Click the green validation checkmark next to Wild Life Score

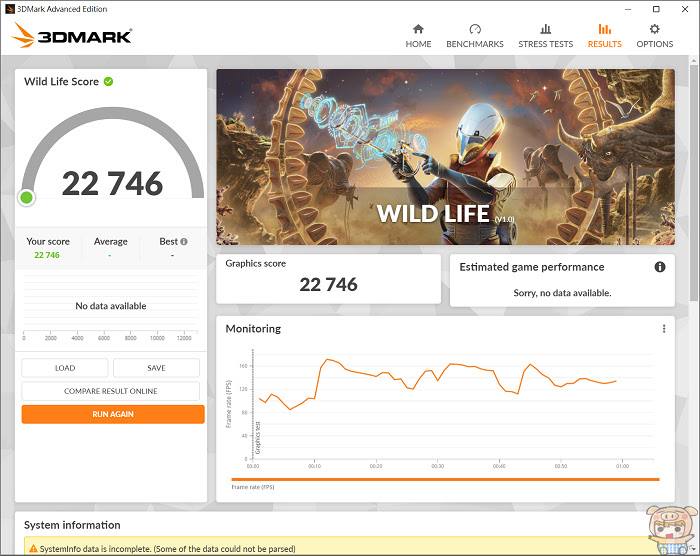(108, 81)
